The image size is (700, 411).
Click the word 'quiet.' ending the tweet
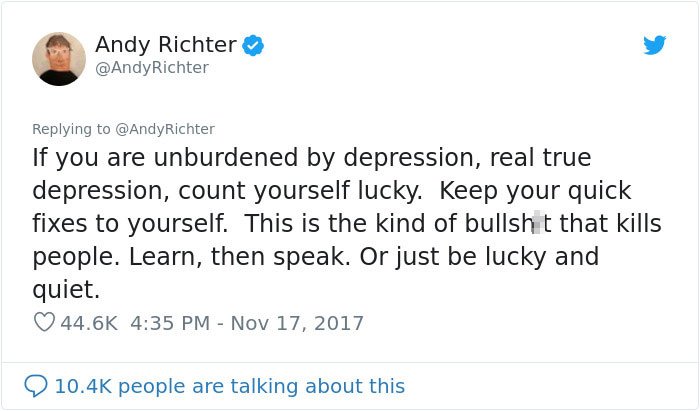click(66, 290)
